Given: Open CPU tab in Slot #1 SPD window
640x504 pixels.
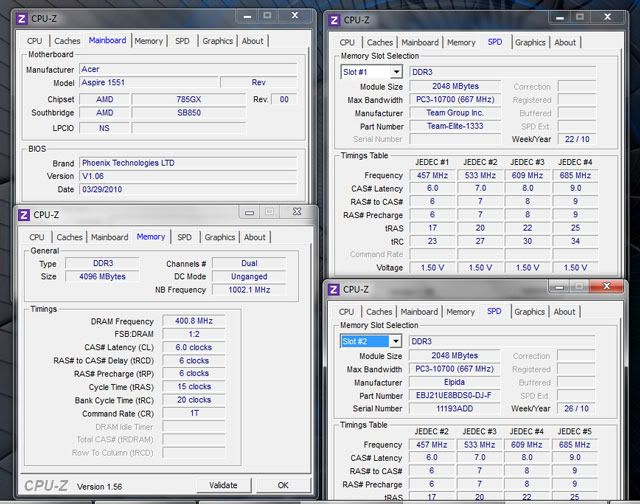Looking at the screenshot, I should click(347, 42).
